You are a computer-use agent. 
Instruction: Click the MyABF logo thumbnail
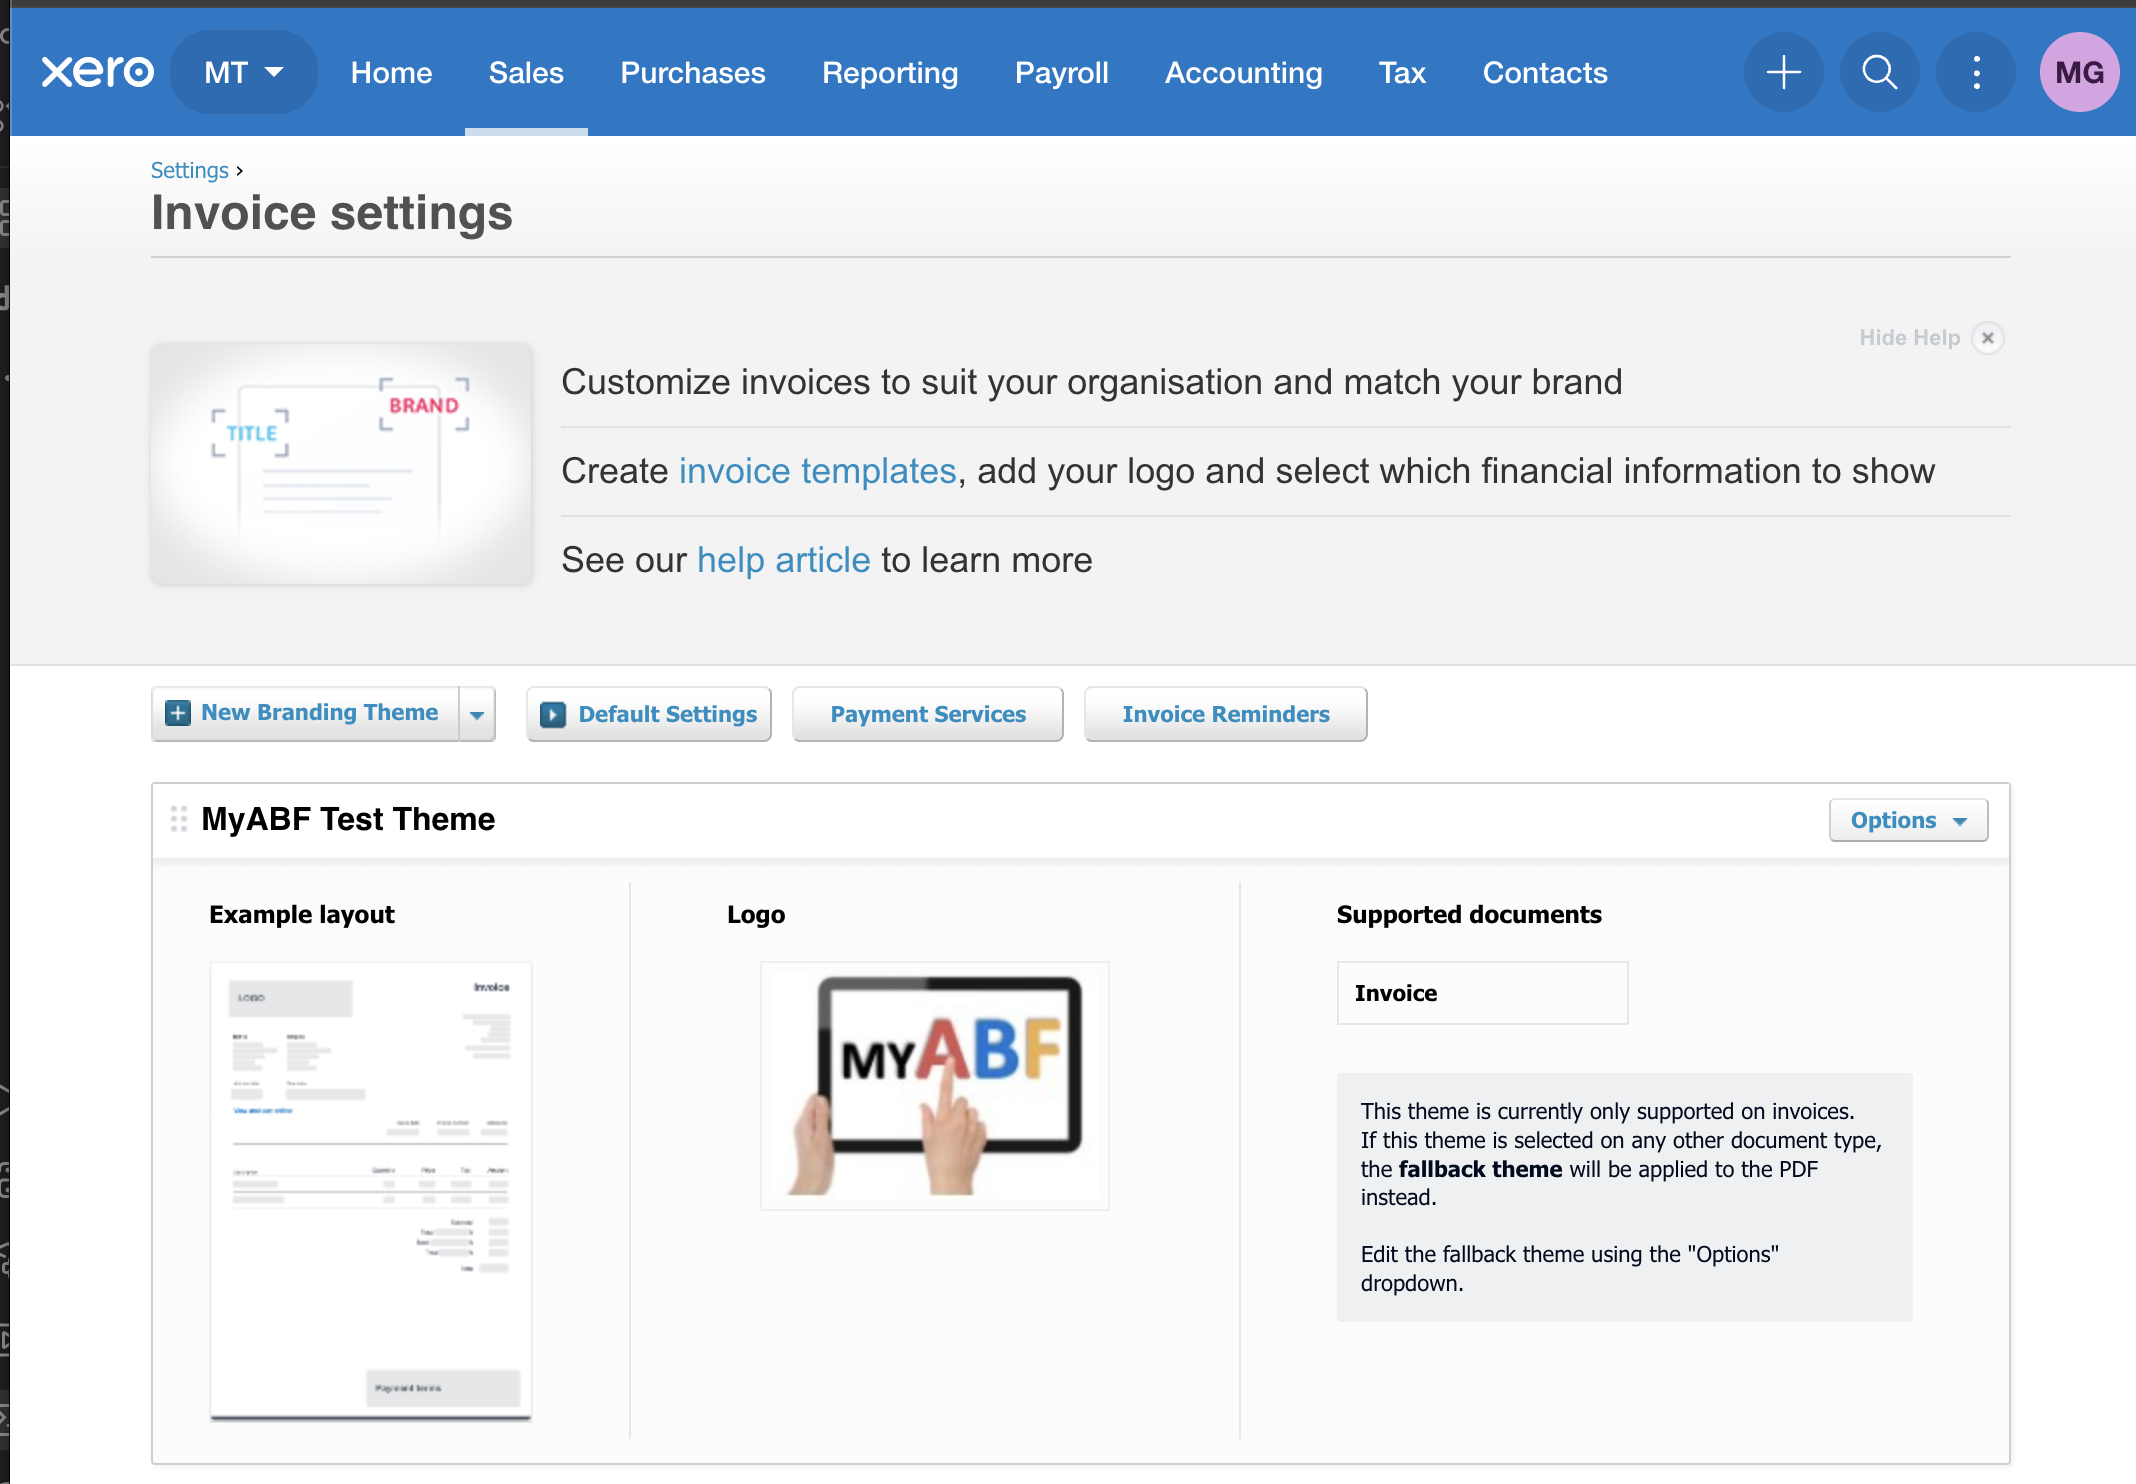pos(934,1086)
